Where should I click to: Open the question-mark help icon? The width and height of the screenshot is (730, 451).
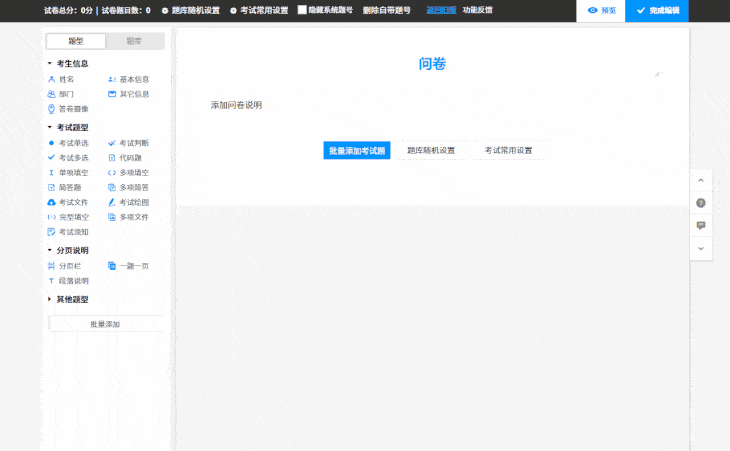click(x=701, y=203)
